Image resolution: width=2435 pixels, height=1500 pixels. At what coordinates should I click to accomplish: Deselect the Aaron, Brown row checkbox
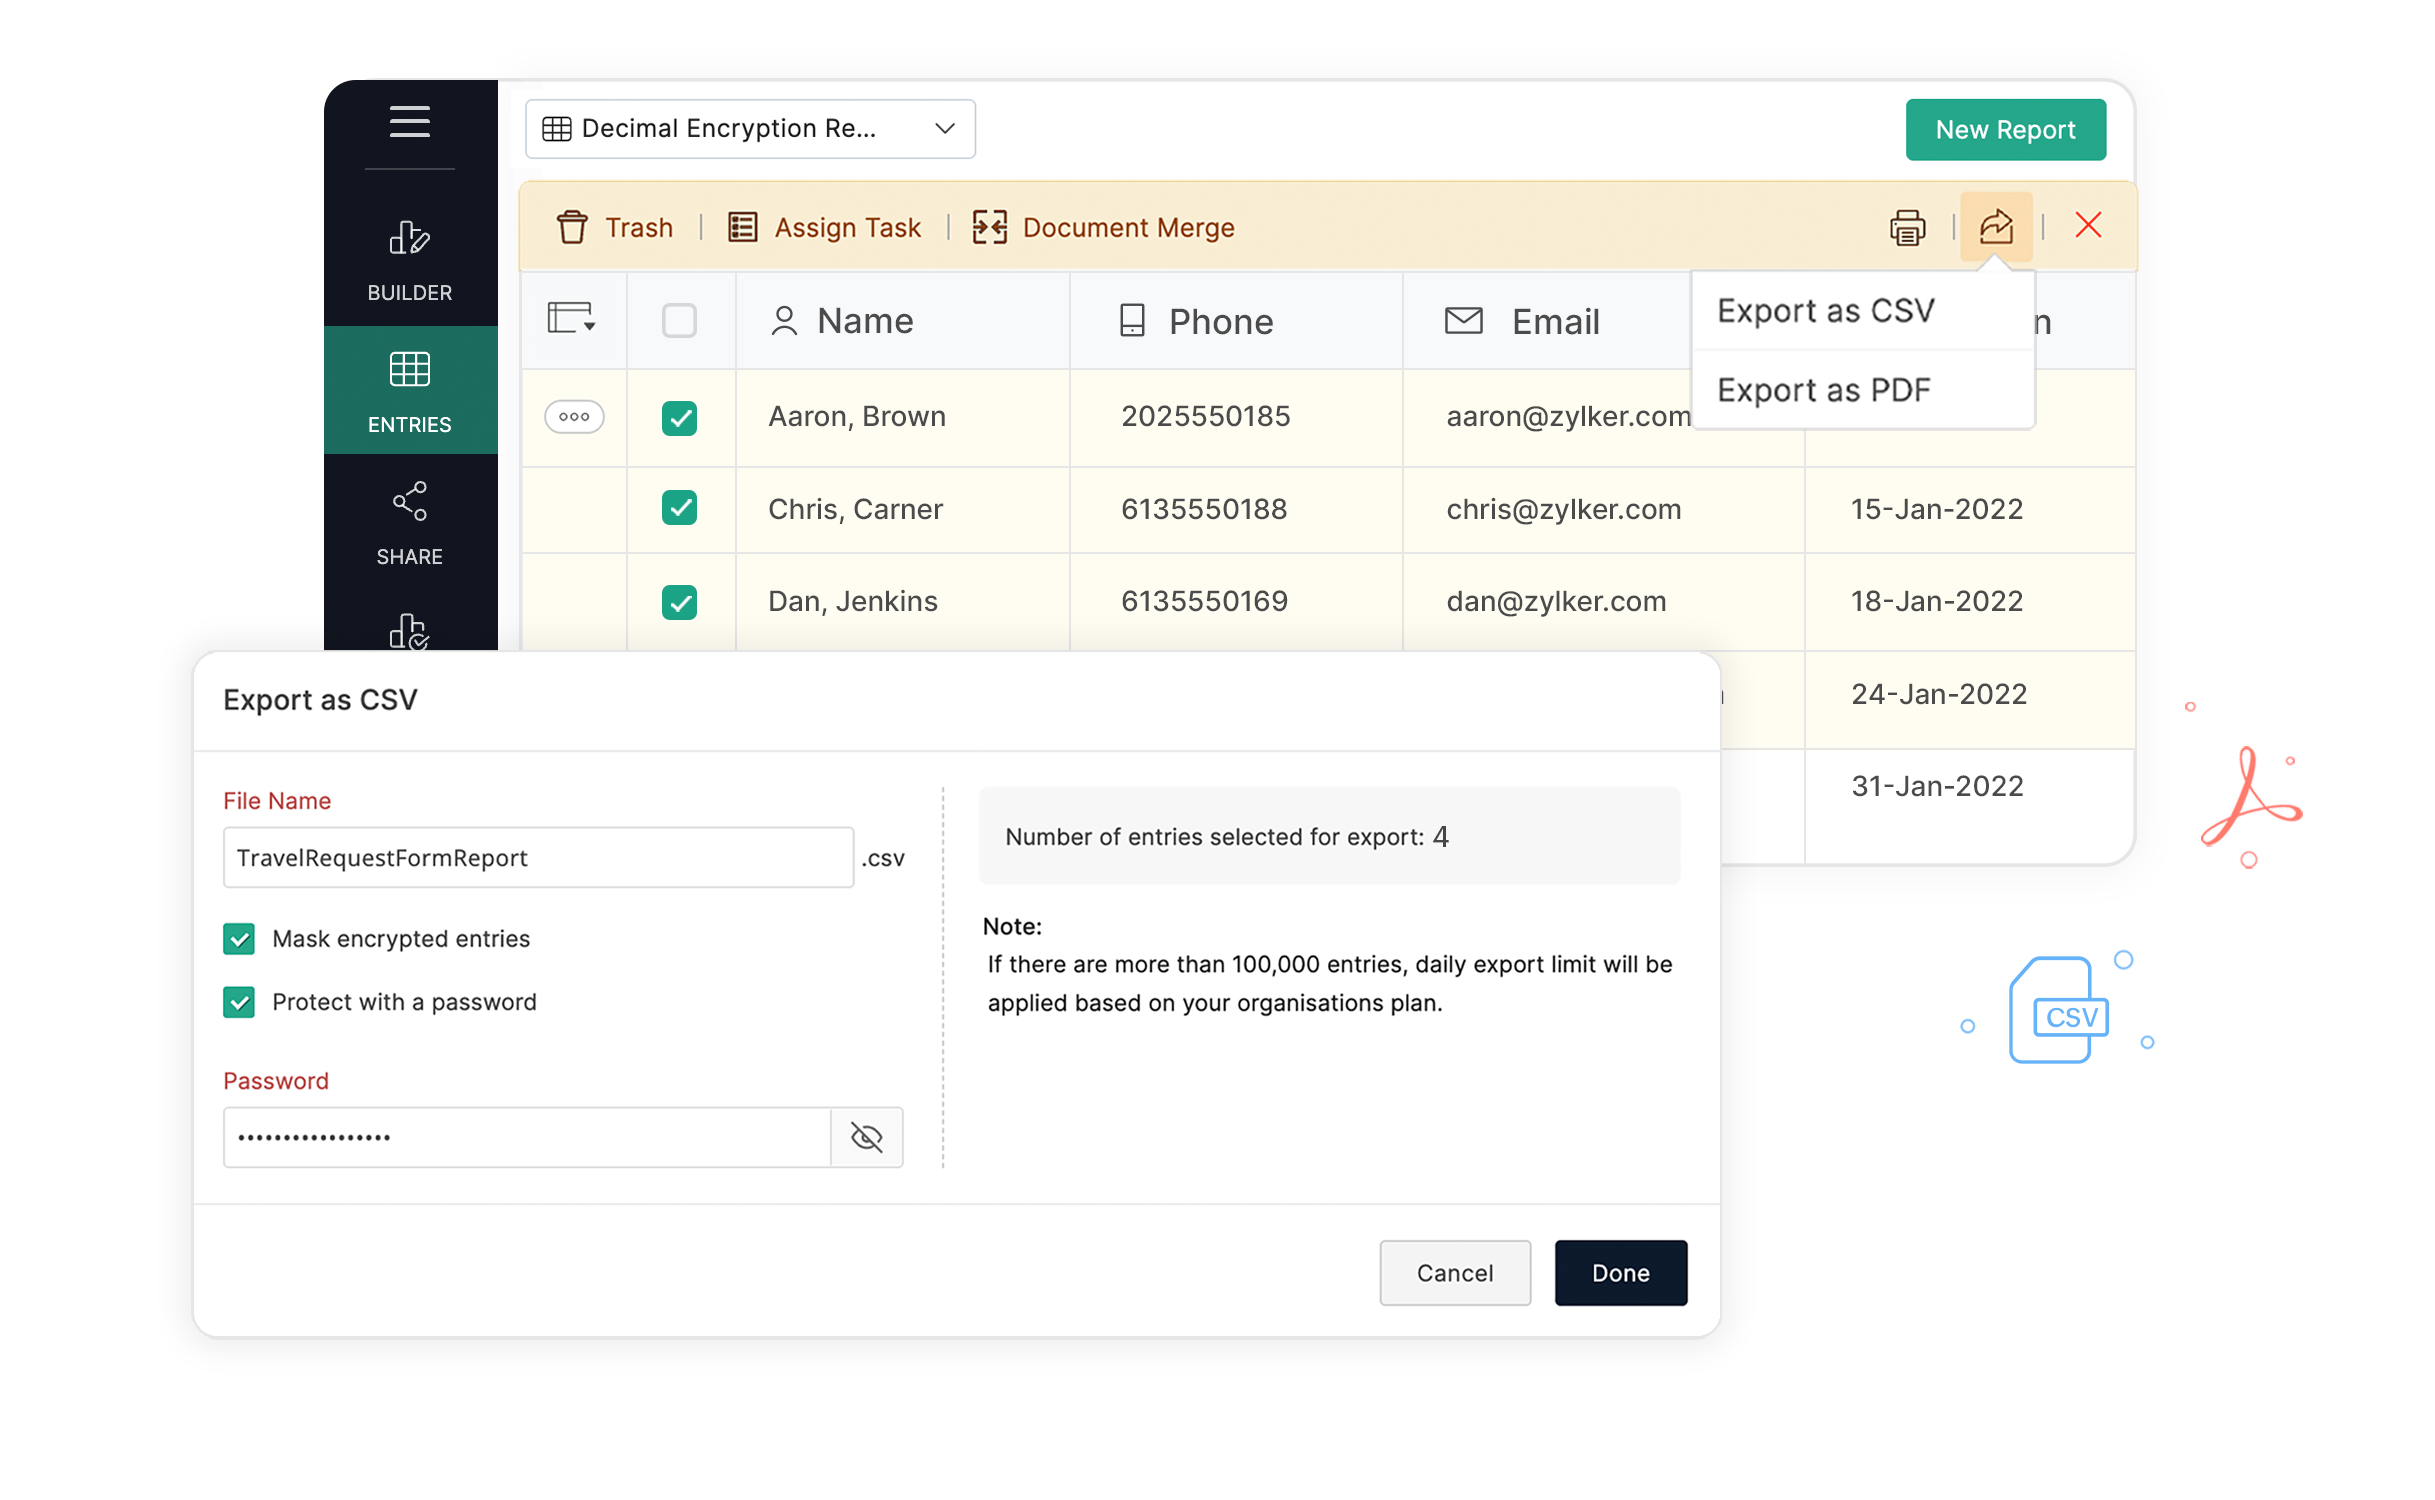click(679, 417)
